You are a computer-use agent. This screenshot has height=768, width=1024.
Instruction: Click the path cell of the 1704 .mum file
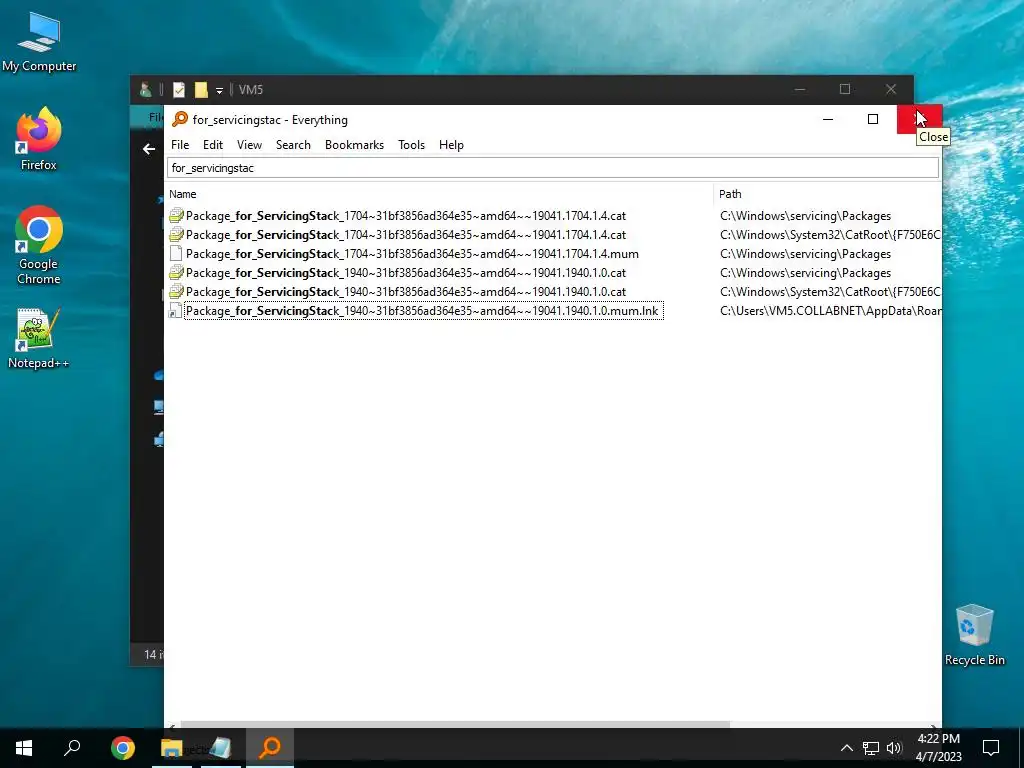point(805,253)
